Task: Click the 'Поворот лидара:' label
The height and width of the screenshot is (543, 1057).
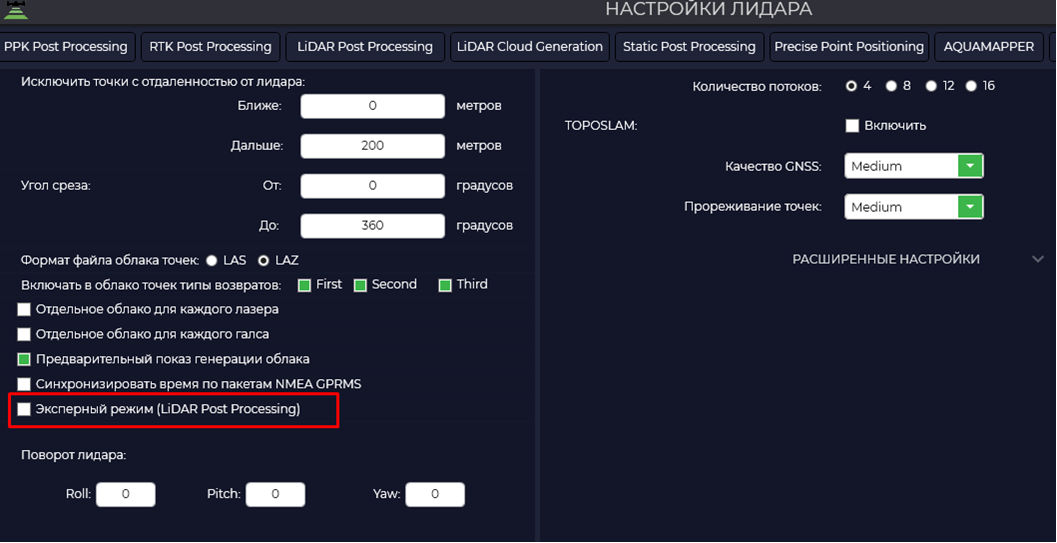Action: (73, 455)
